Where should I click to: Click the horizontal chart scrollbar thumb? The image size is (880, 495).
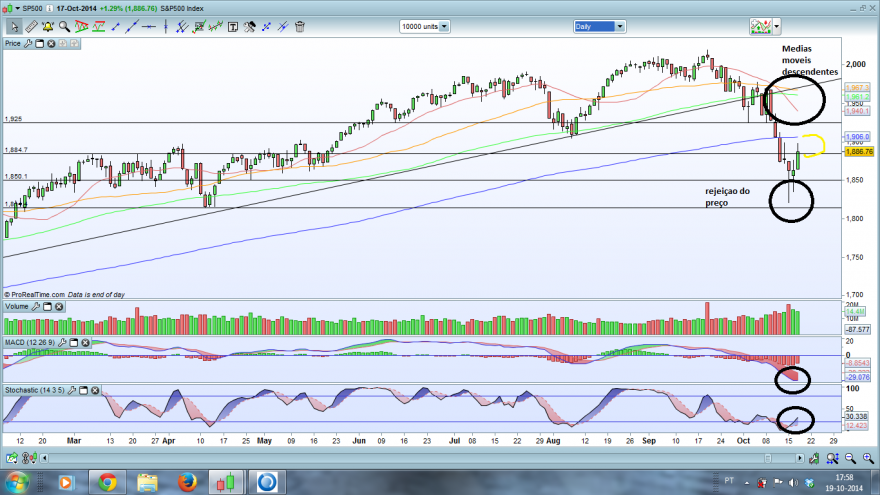click(767, 459)
